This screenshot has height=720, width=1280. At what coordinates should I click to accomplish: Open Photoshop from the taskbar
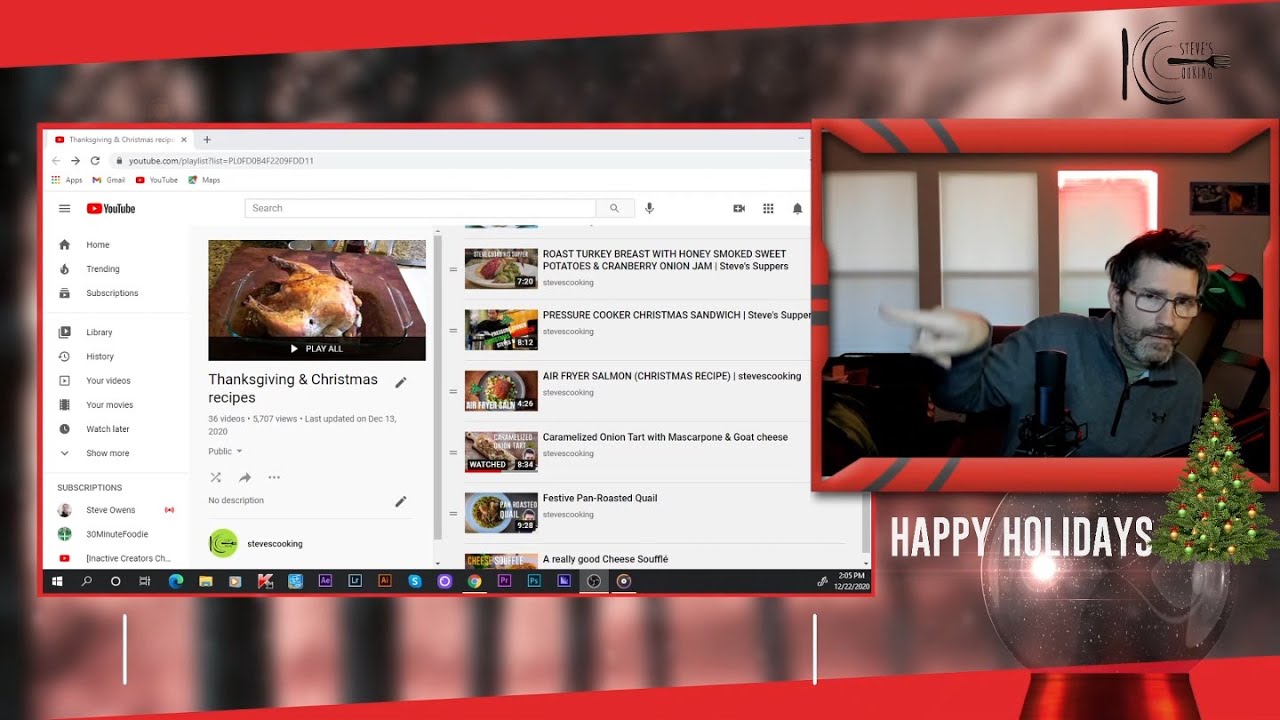534,581
